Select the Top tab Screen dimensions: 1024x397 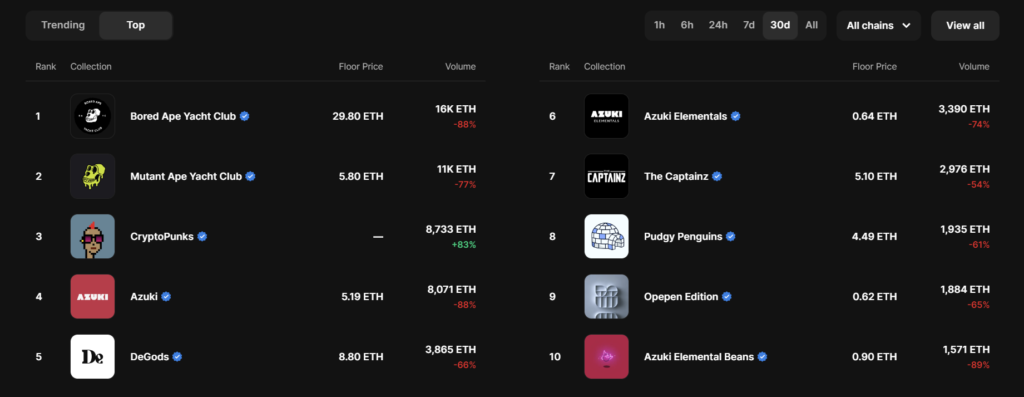point(136,25)
